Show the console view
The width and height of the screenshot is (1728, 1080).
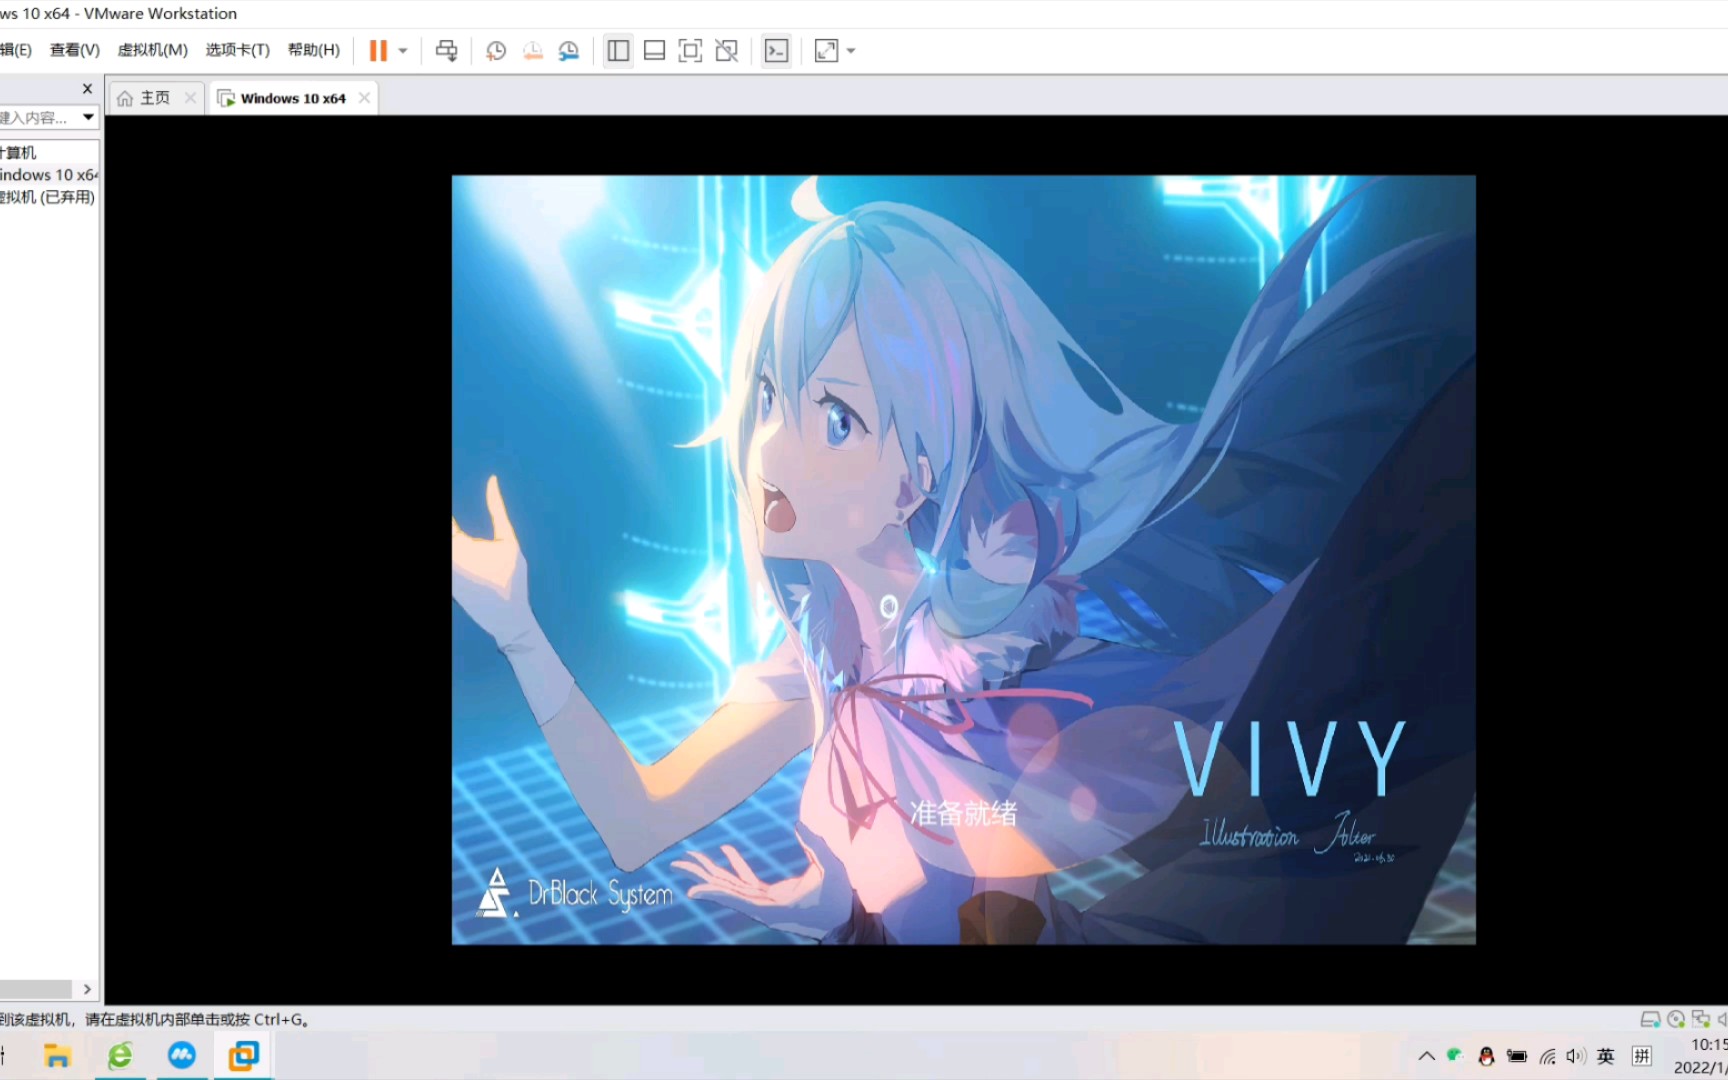776,51
